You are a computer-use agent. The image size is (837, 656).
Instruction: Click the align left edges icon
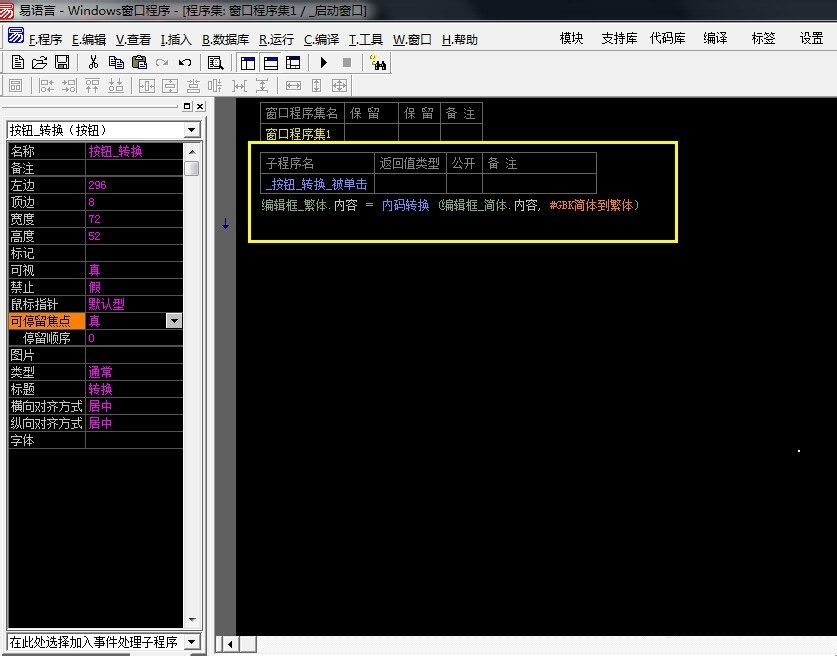(46, 85)
